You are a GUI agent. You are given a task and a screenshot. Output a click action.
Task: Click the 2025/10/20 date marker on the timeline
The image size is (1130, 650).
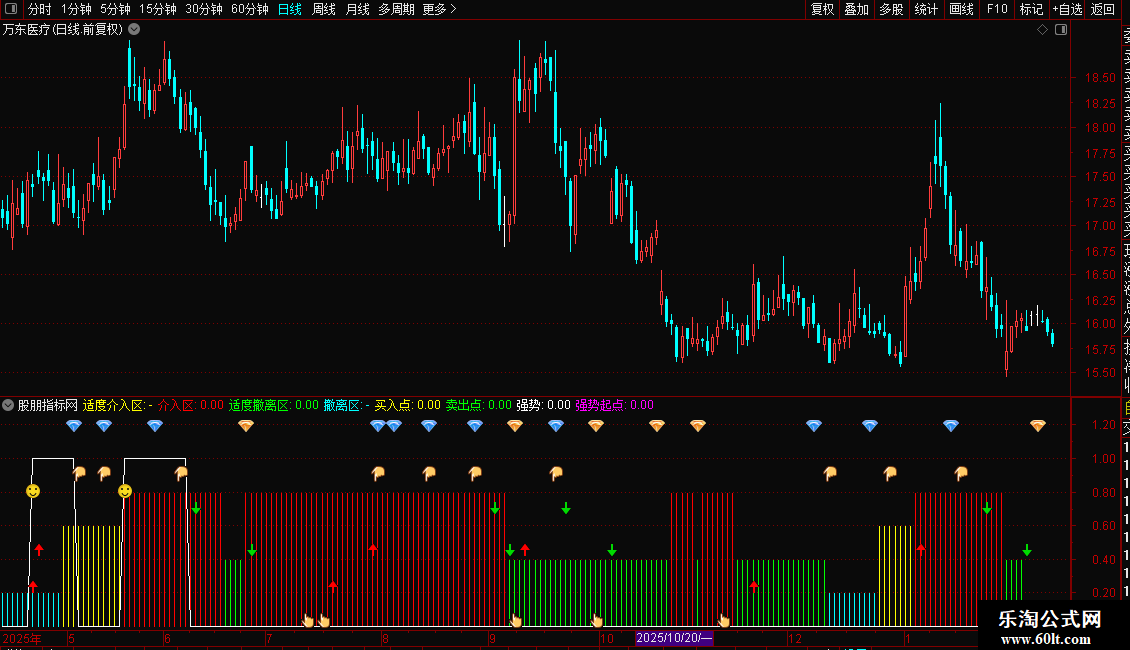tap(674, 637)
